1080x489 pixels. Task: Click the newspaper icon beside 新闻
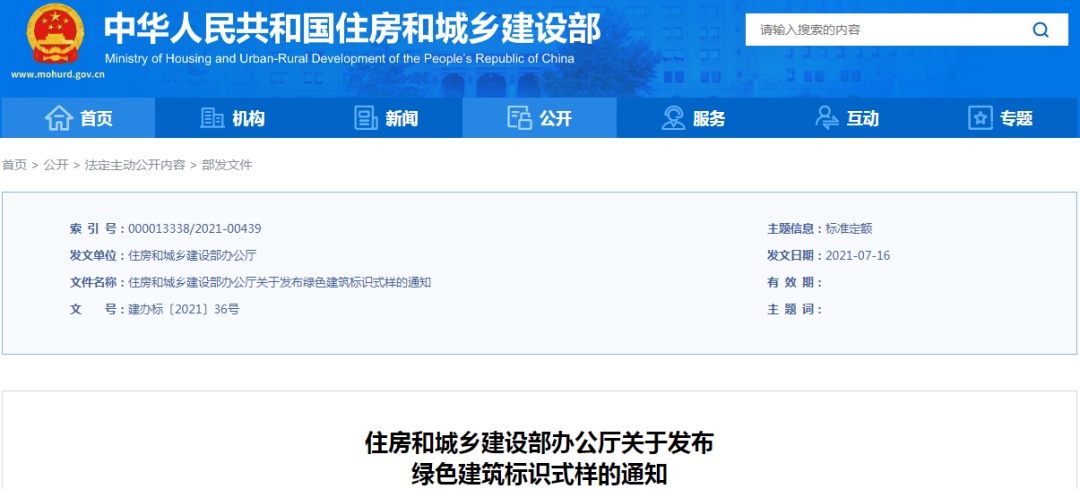[366, 118]
